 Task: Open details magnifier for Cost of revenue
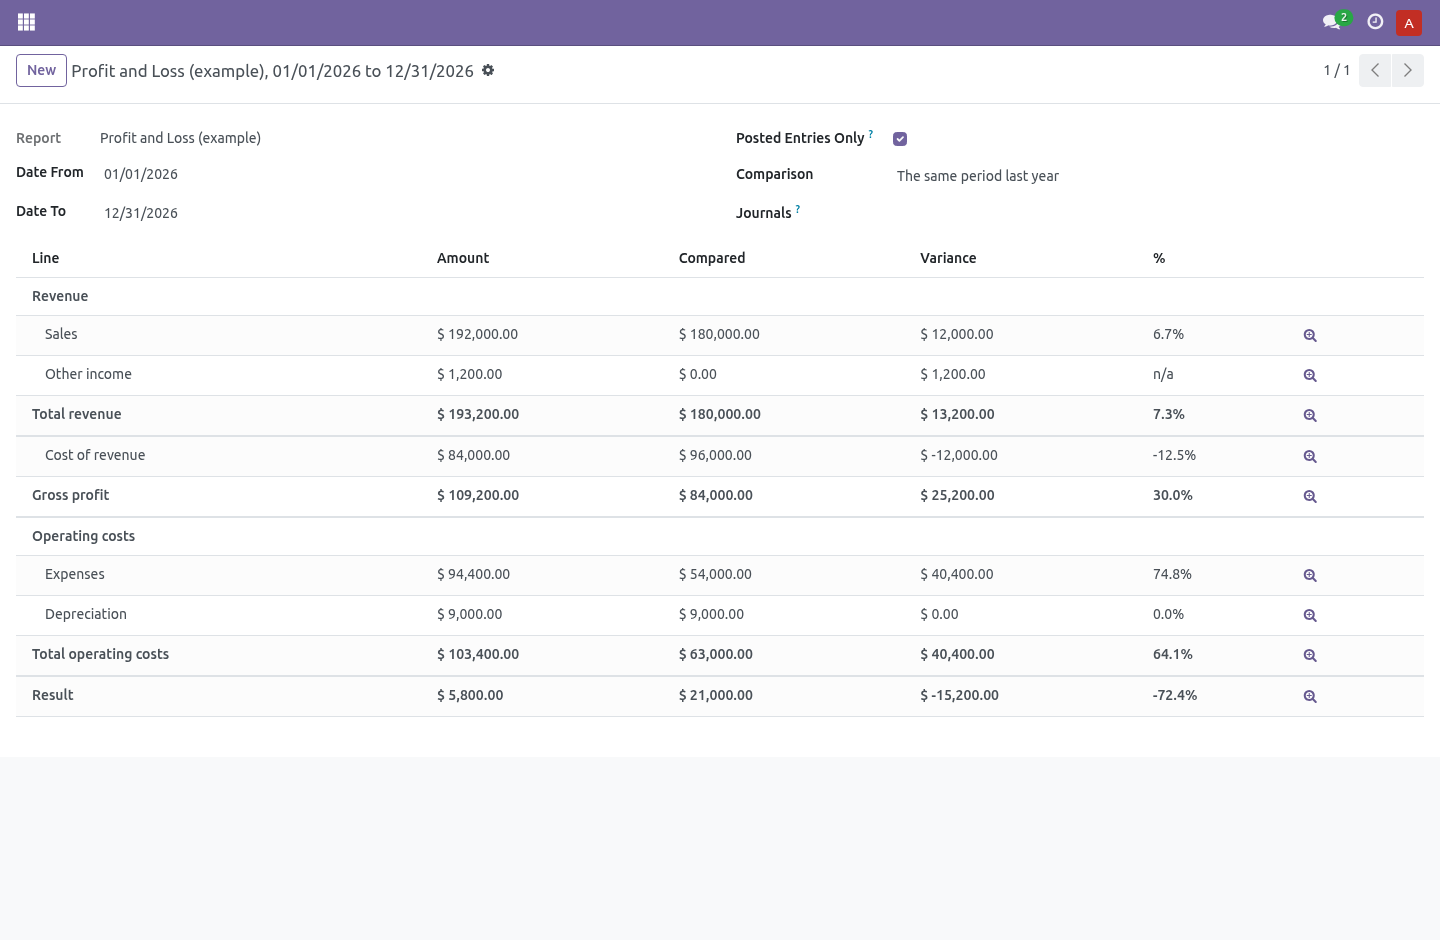[1310, 457]
